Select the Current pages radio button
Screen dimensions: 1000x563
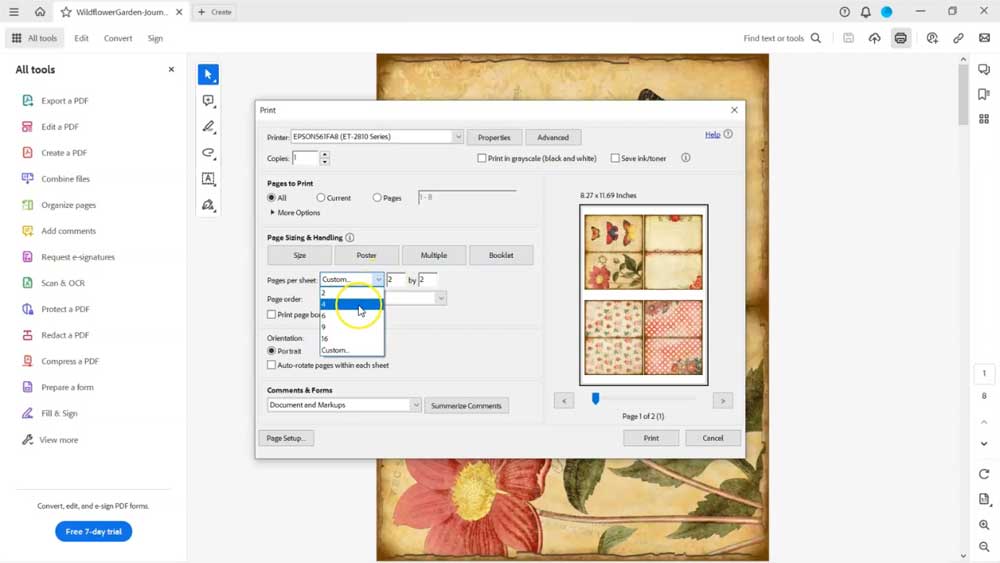(321, 198)
